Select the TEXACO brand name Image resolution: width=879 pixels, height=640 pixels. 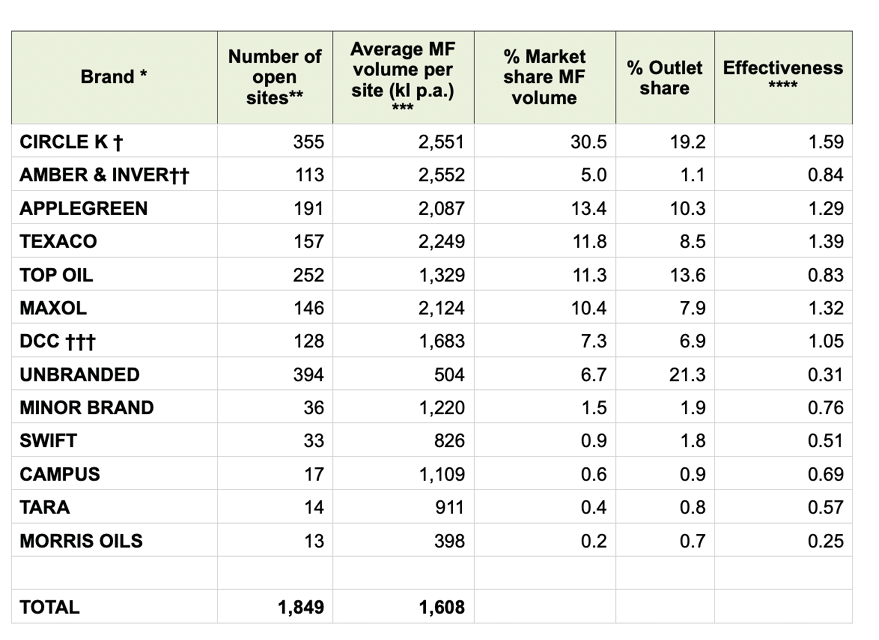click(x=58, y=241)
